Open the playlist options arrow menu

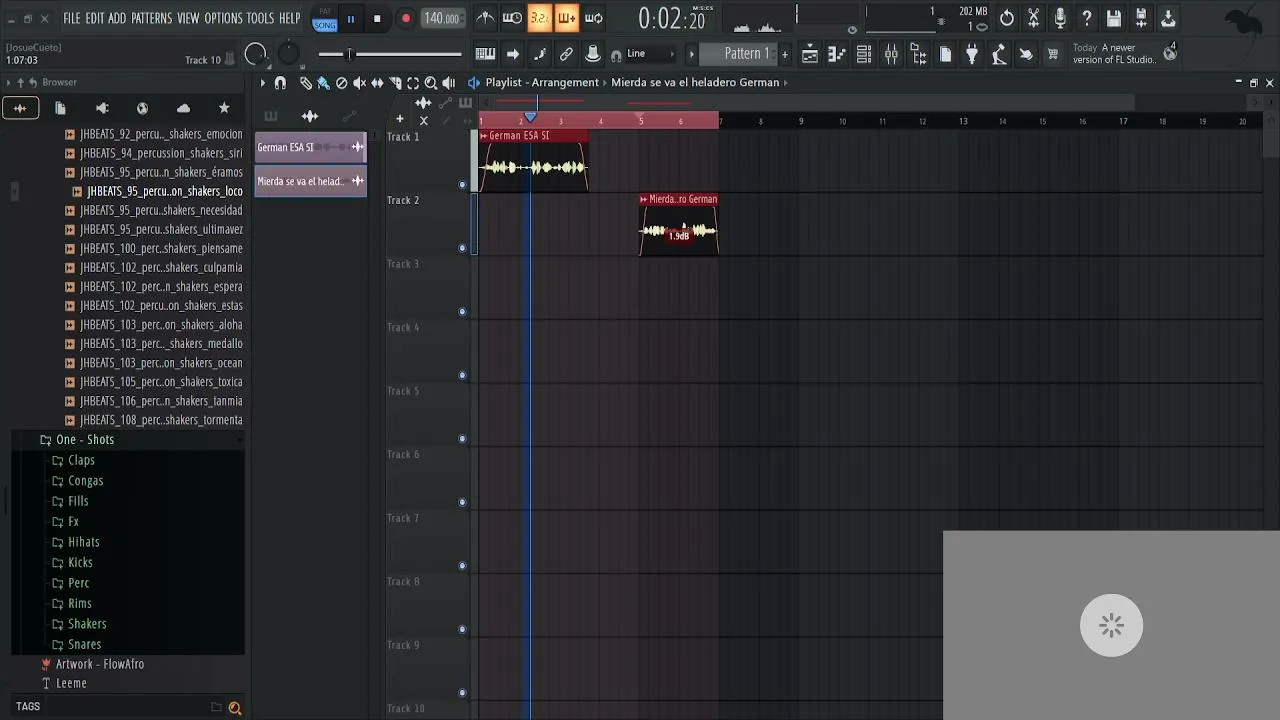click(263, 83)
